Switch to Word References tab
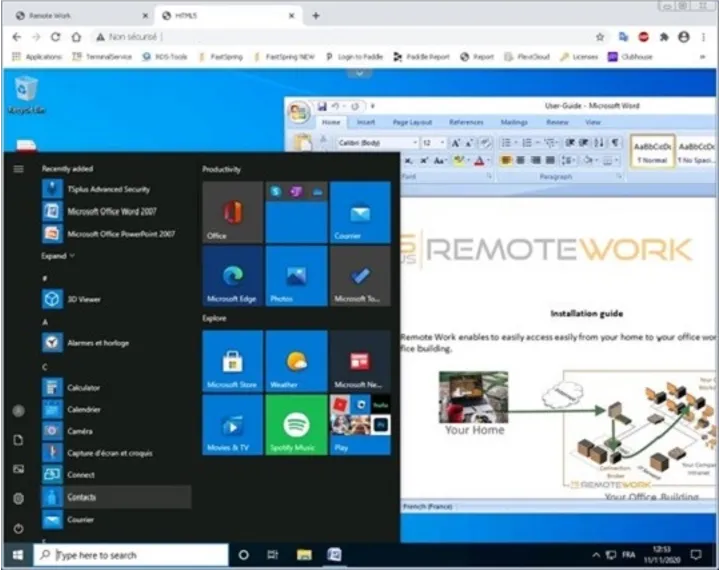720x570 pixels. pyautogui.click(x=466, y=122)
